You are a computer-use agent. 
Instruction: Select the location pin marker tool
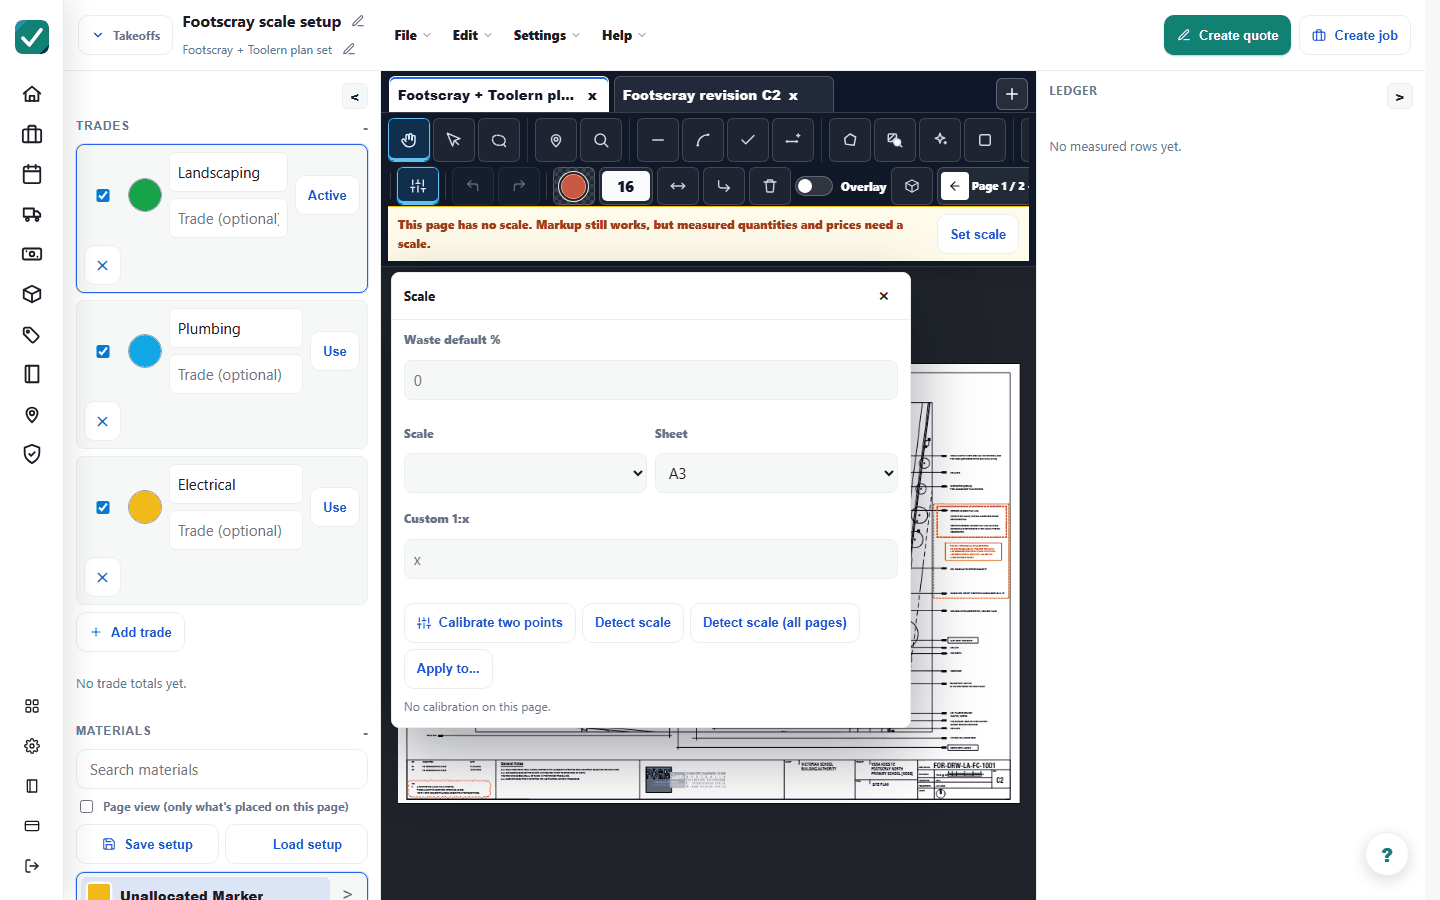(x=556, y=140)
